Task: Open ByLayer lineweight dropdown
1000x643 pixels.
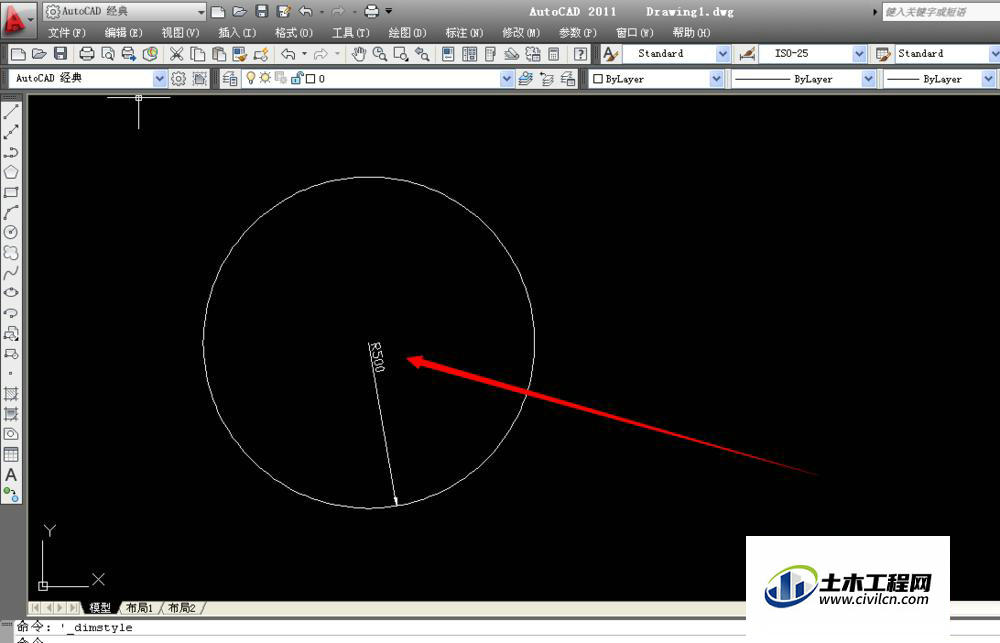Action: pyautogui.click(x=989, y=79)
